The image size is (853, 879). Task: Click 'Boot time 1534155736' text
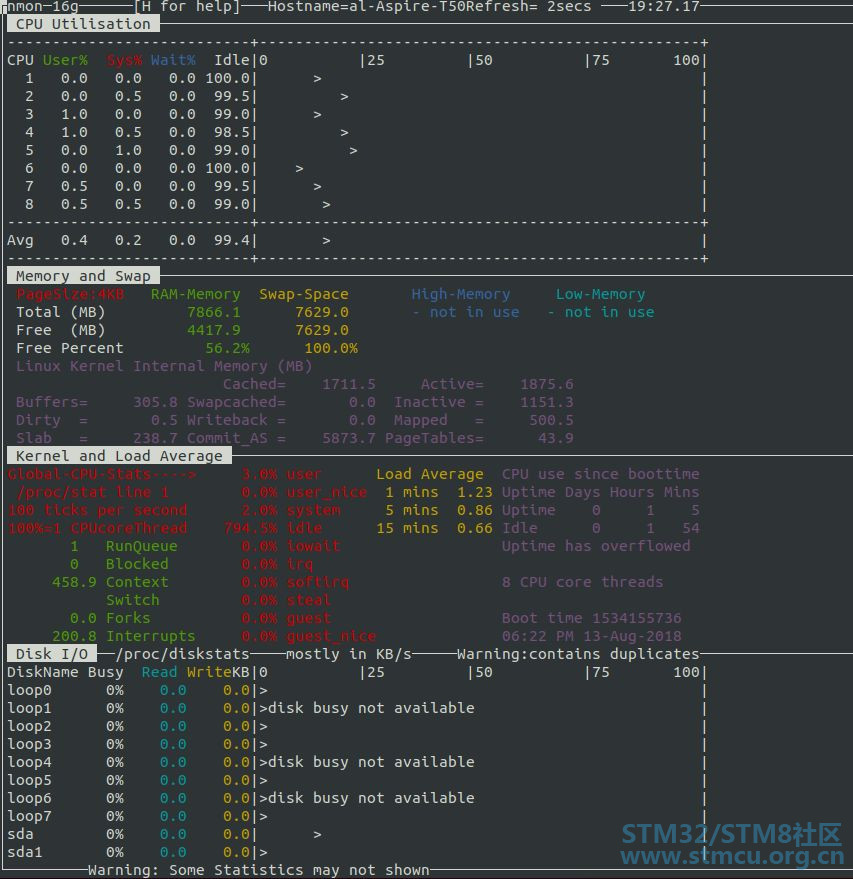(x=591, y=618)
